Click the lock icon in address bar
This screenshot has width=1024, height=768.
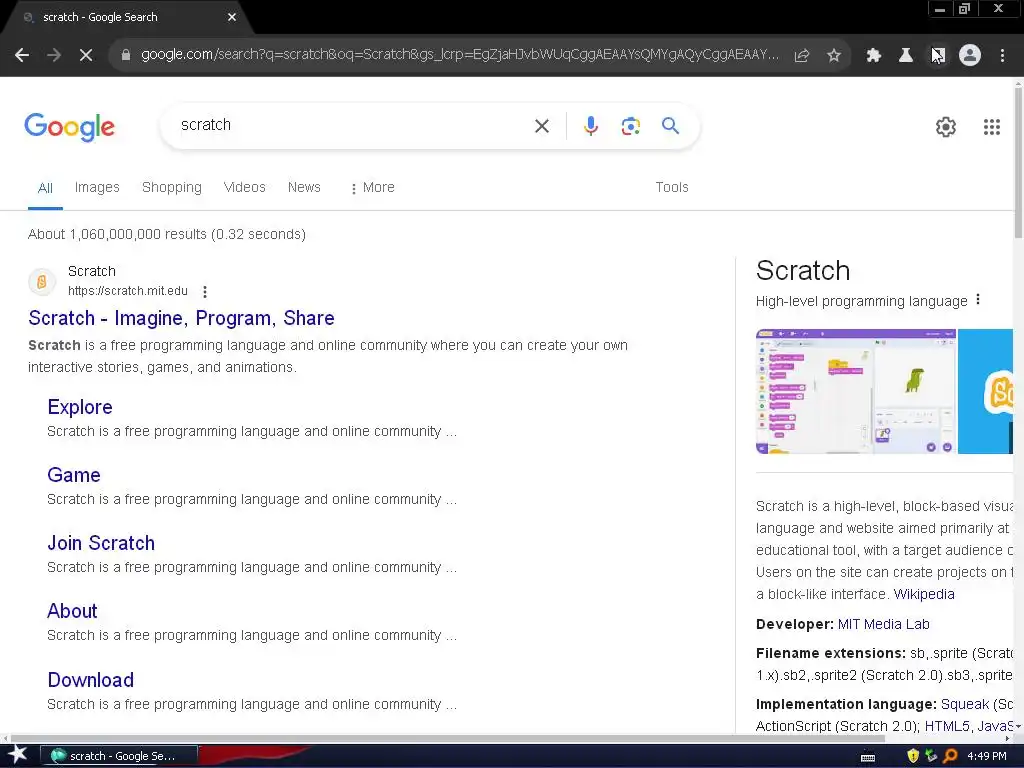tap(126, 56)
